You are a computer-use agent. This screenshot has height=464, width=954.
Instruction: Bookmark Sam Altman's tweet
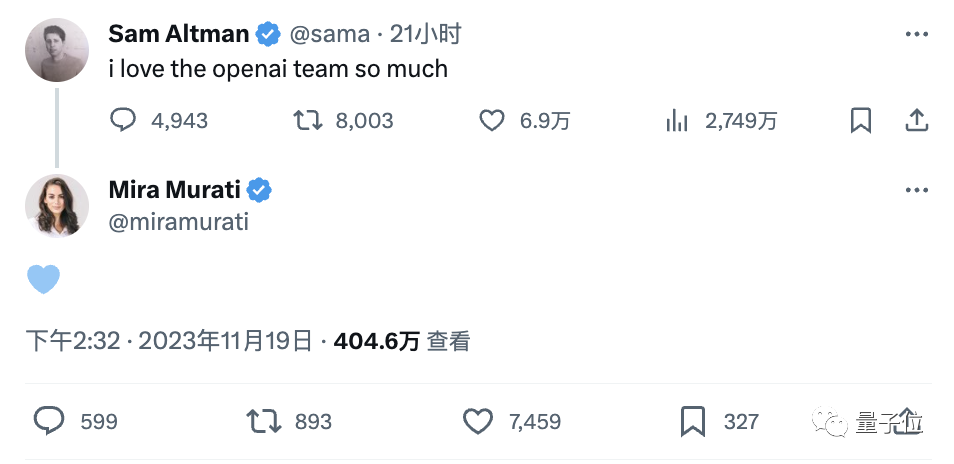[x=860, y=121]
